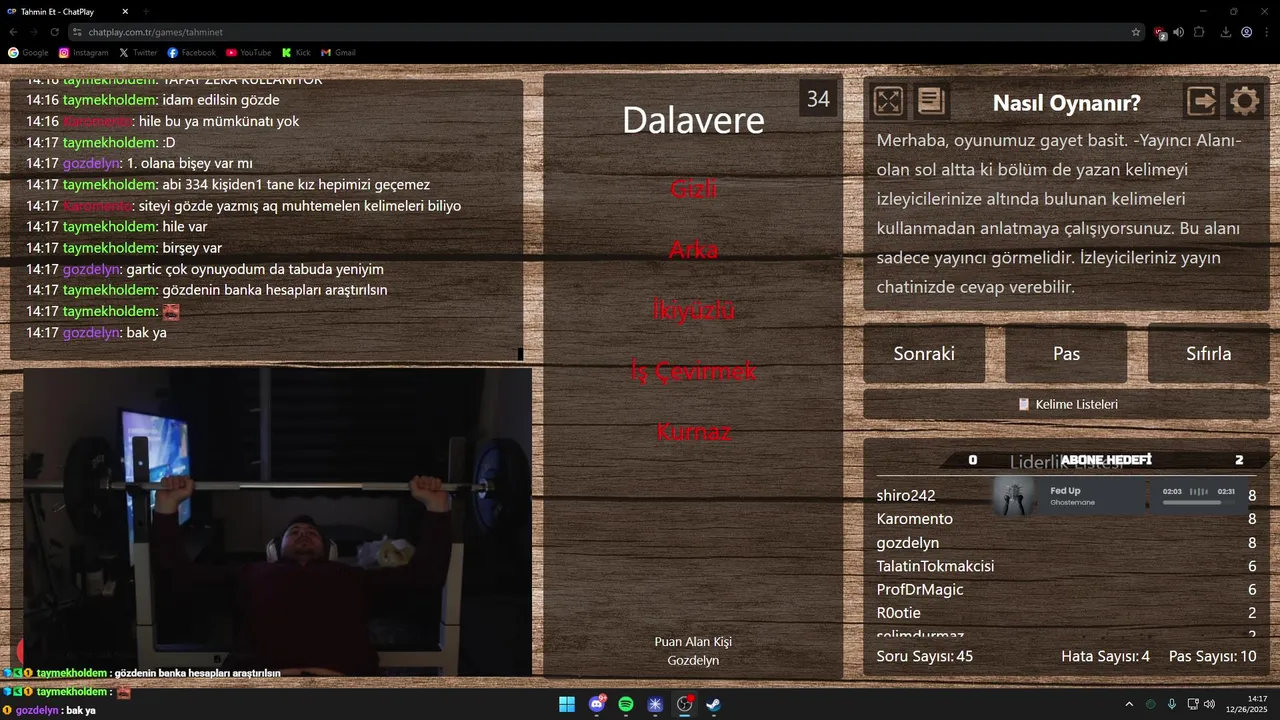
Task: Open browser downloads icon
Action: [x=1226, y=32]
